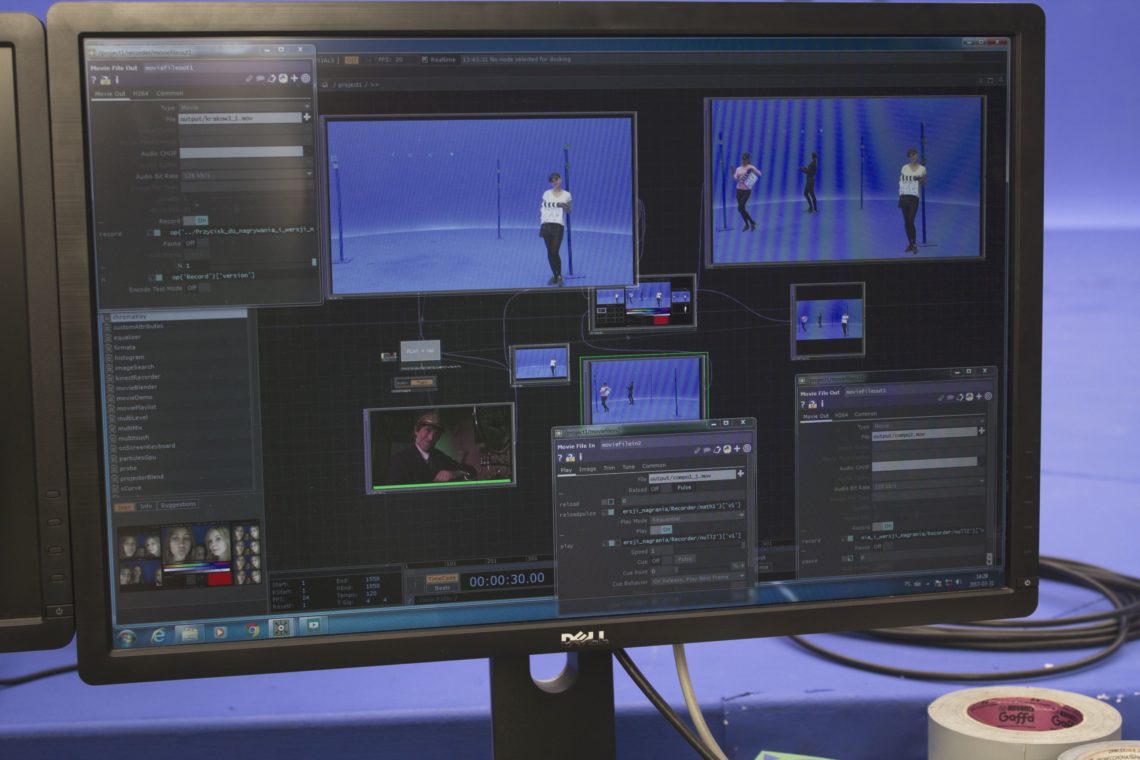1140x760 pixels.
Task: Click TimeCode button near timeline clock
Action: coord(441,578)
